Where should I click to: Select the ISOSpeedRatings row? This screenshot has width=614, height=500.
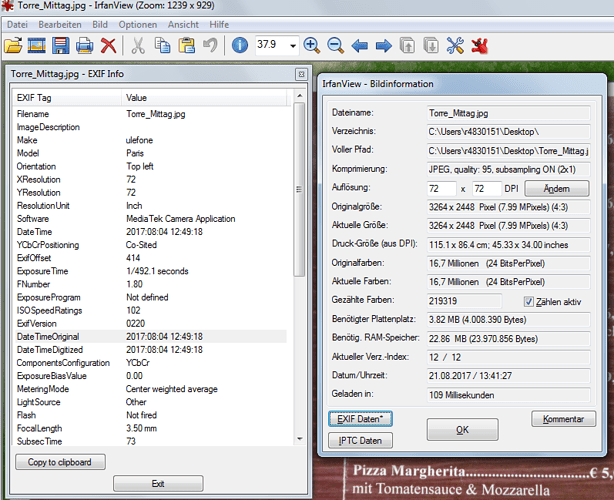[x=151, y=310]
